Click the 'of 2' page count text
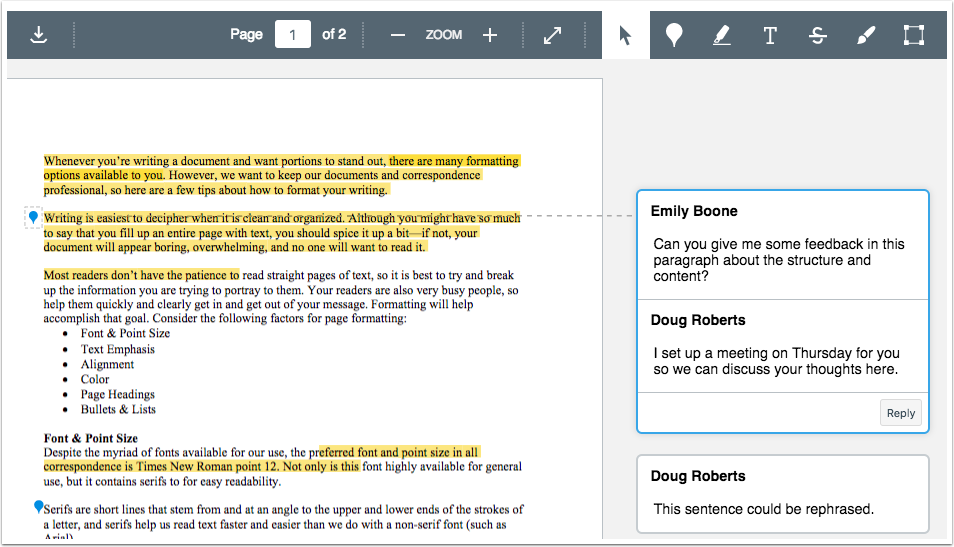 334,35
